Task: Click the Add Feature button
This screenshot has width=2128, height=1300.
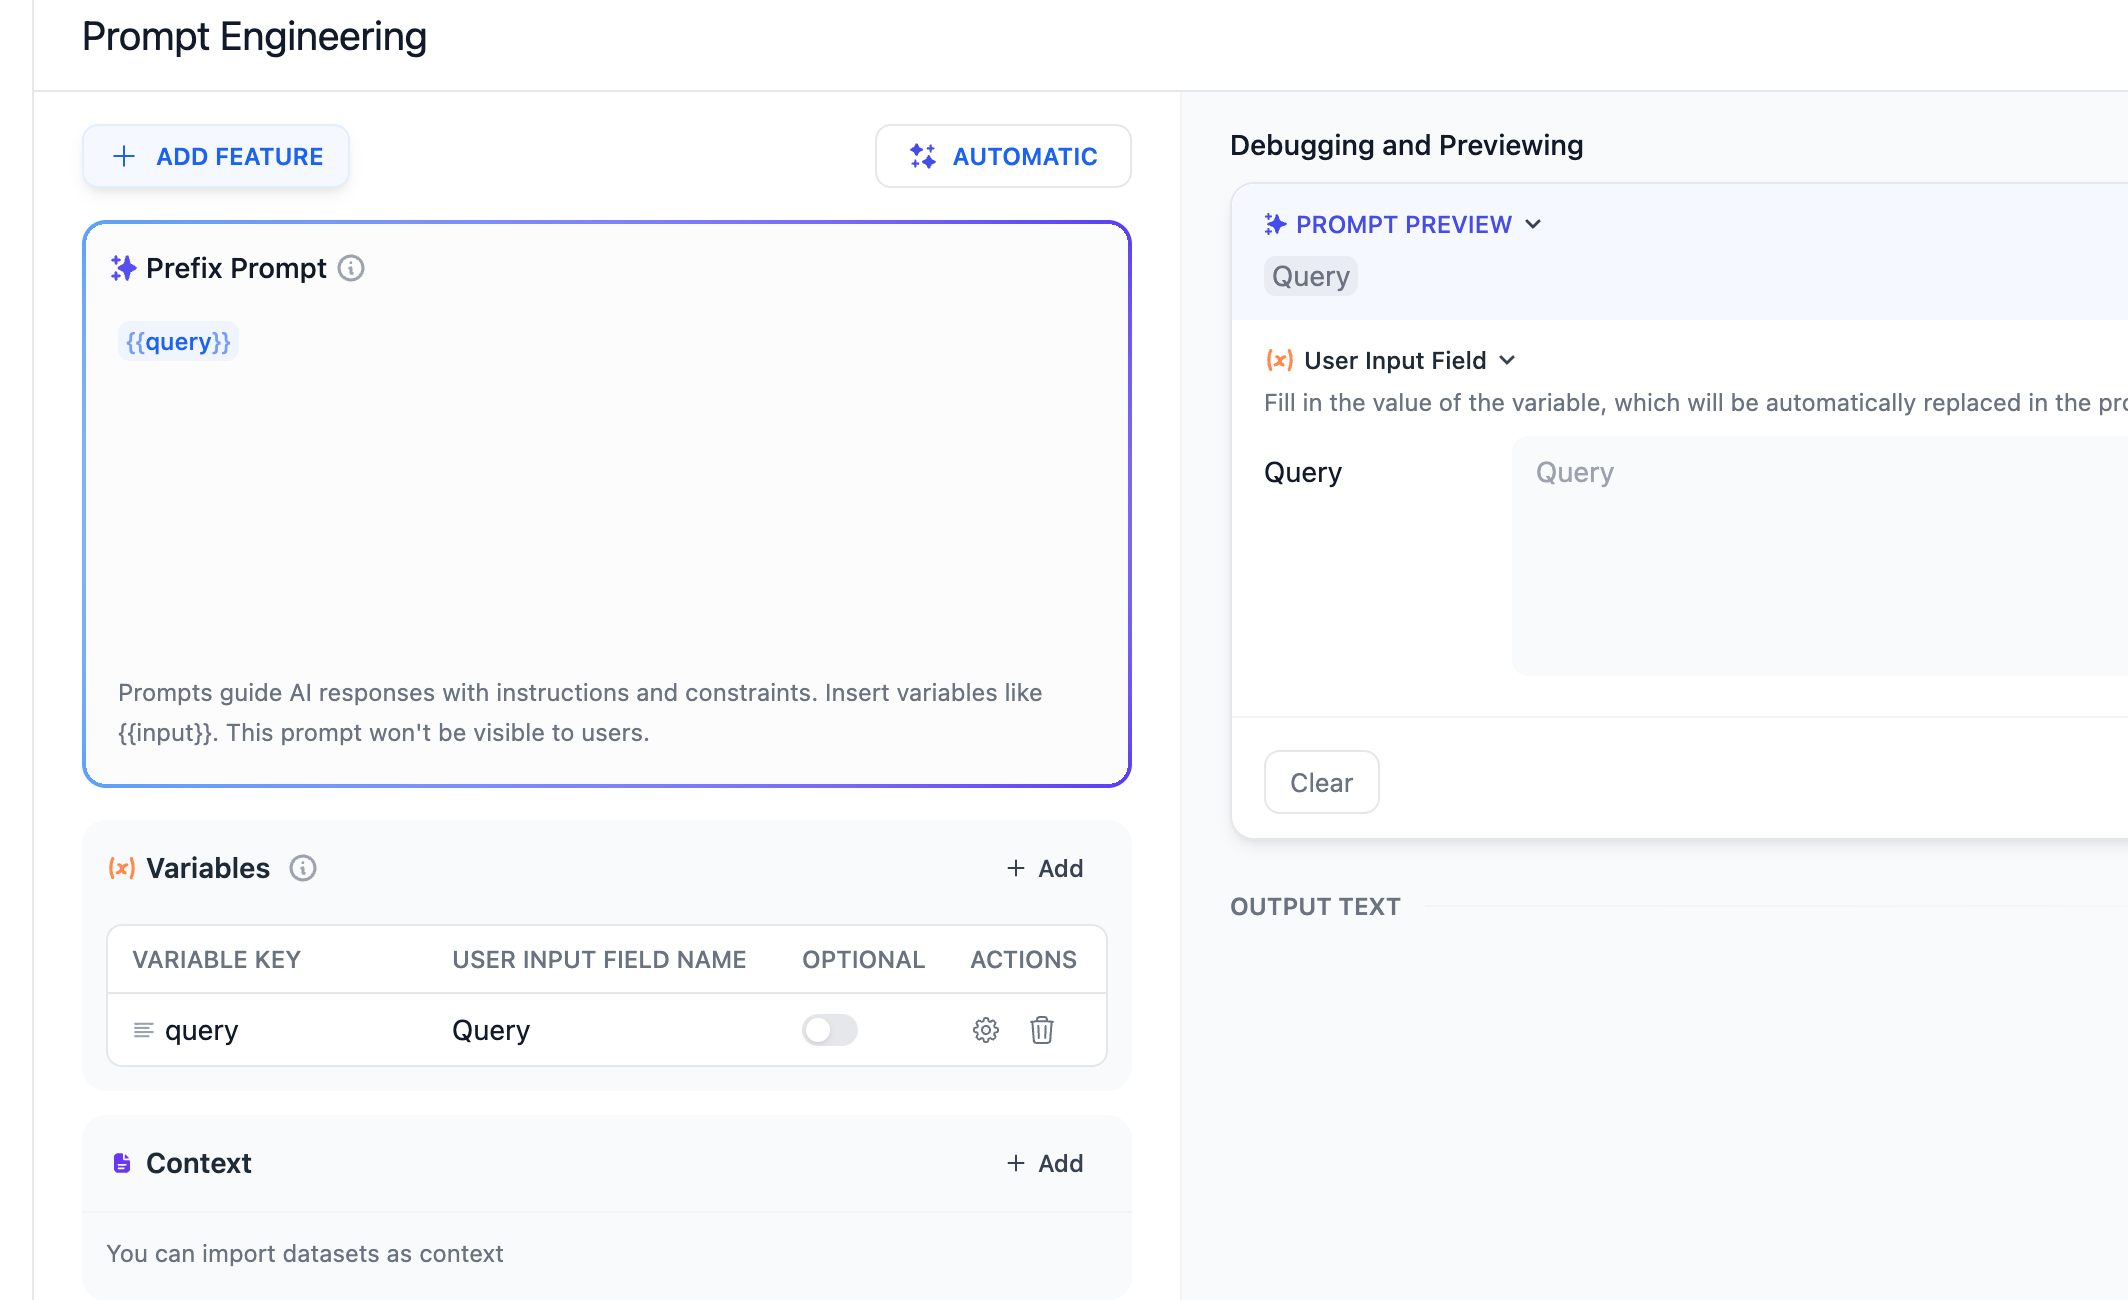Action: click(x=215, y=156)
